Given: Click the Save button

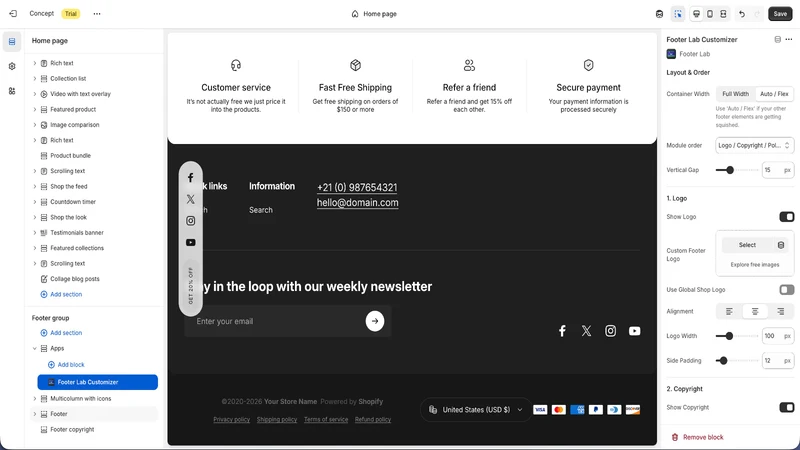Looking at the screenshot, I should point(780,14).
